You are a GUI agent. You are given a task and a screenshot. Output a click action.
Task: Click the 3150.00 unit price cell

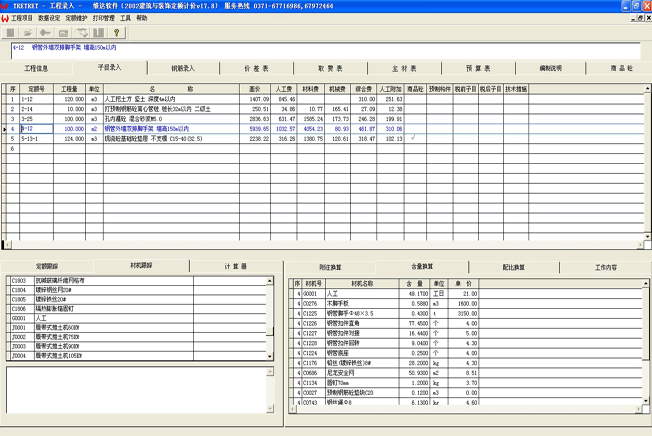coord(466,314)
